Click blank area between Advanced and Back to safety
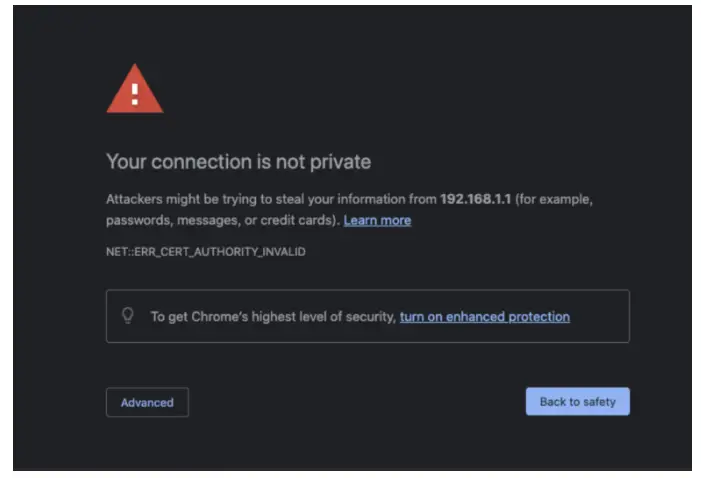Screen dimensions: 701x478 pyautogui.click(x=356, y=402)
